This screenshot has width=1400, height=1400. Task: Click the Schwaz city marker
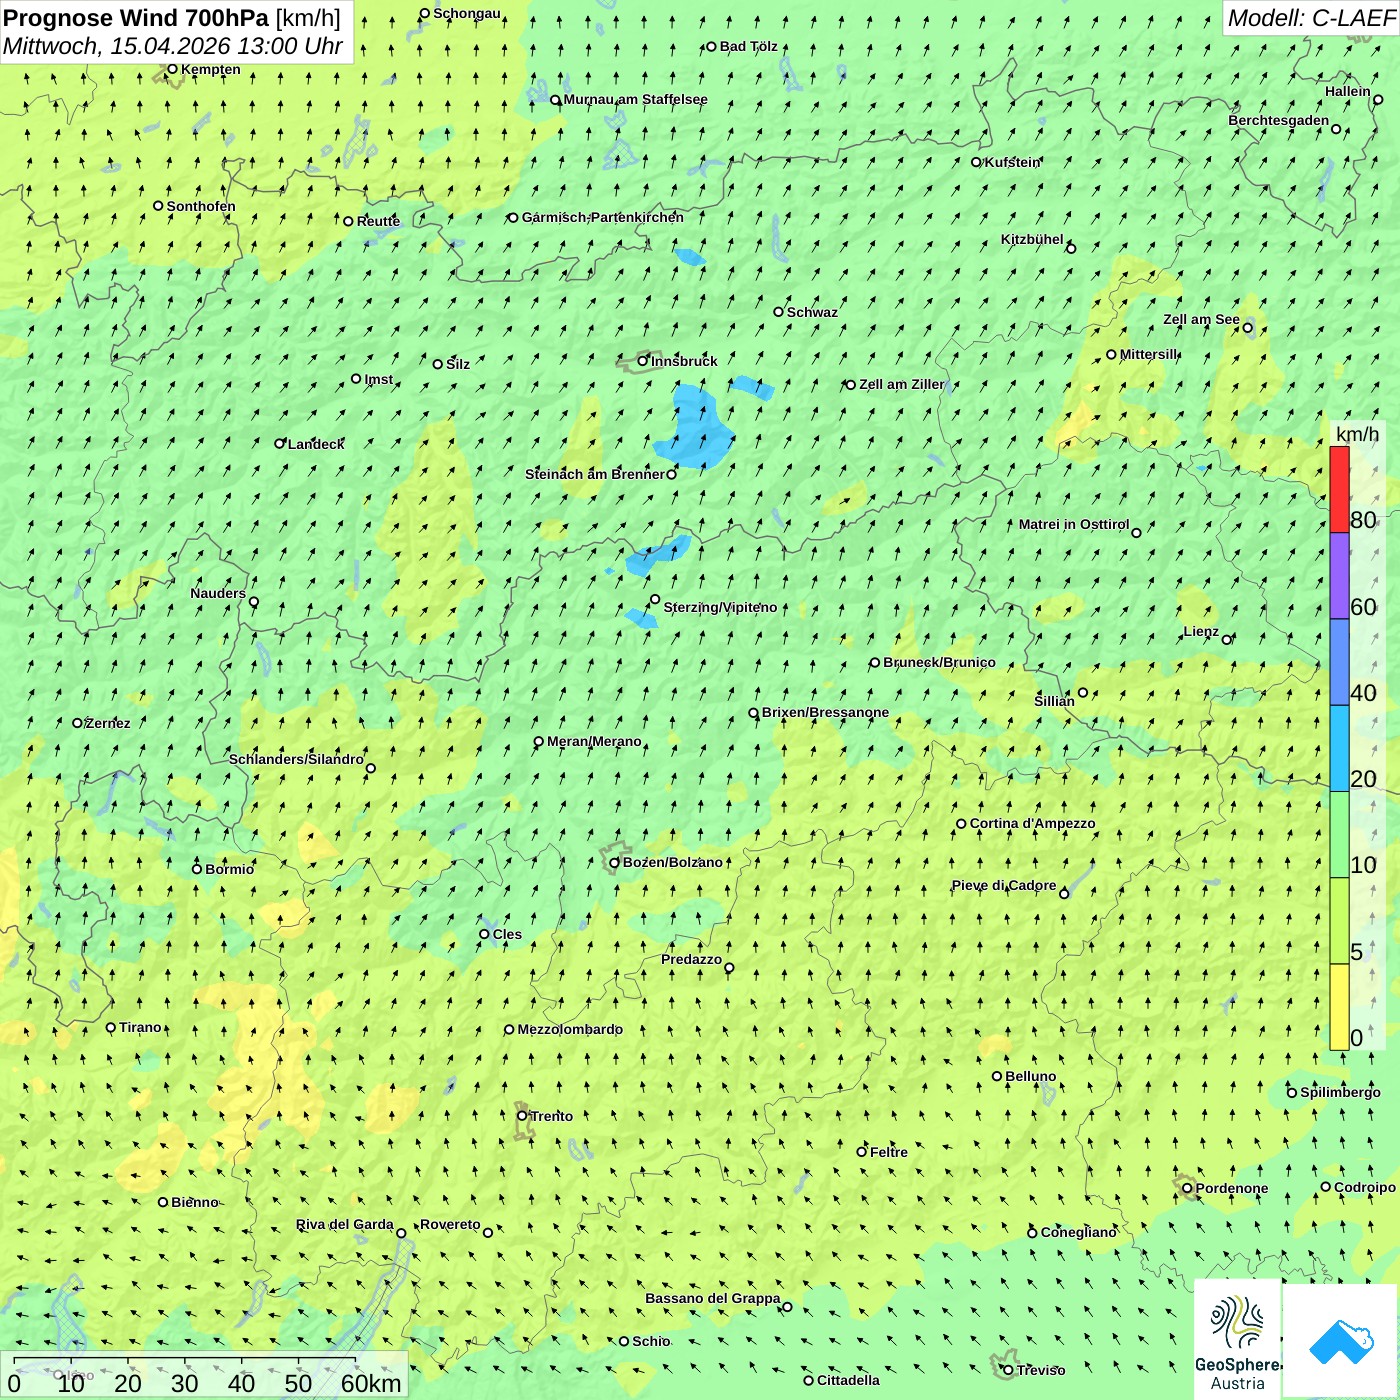click(778, 312)
